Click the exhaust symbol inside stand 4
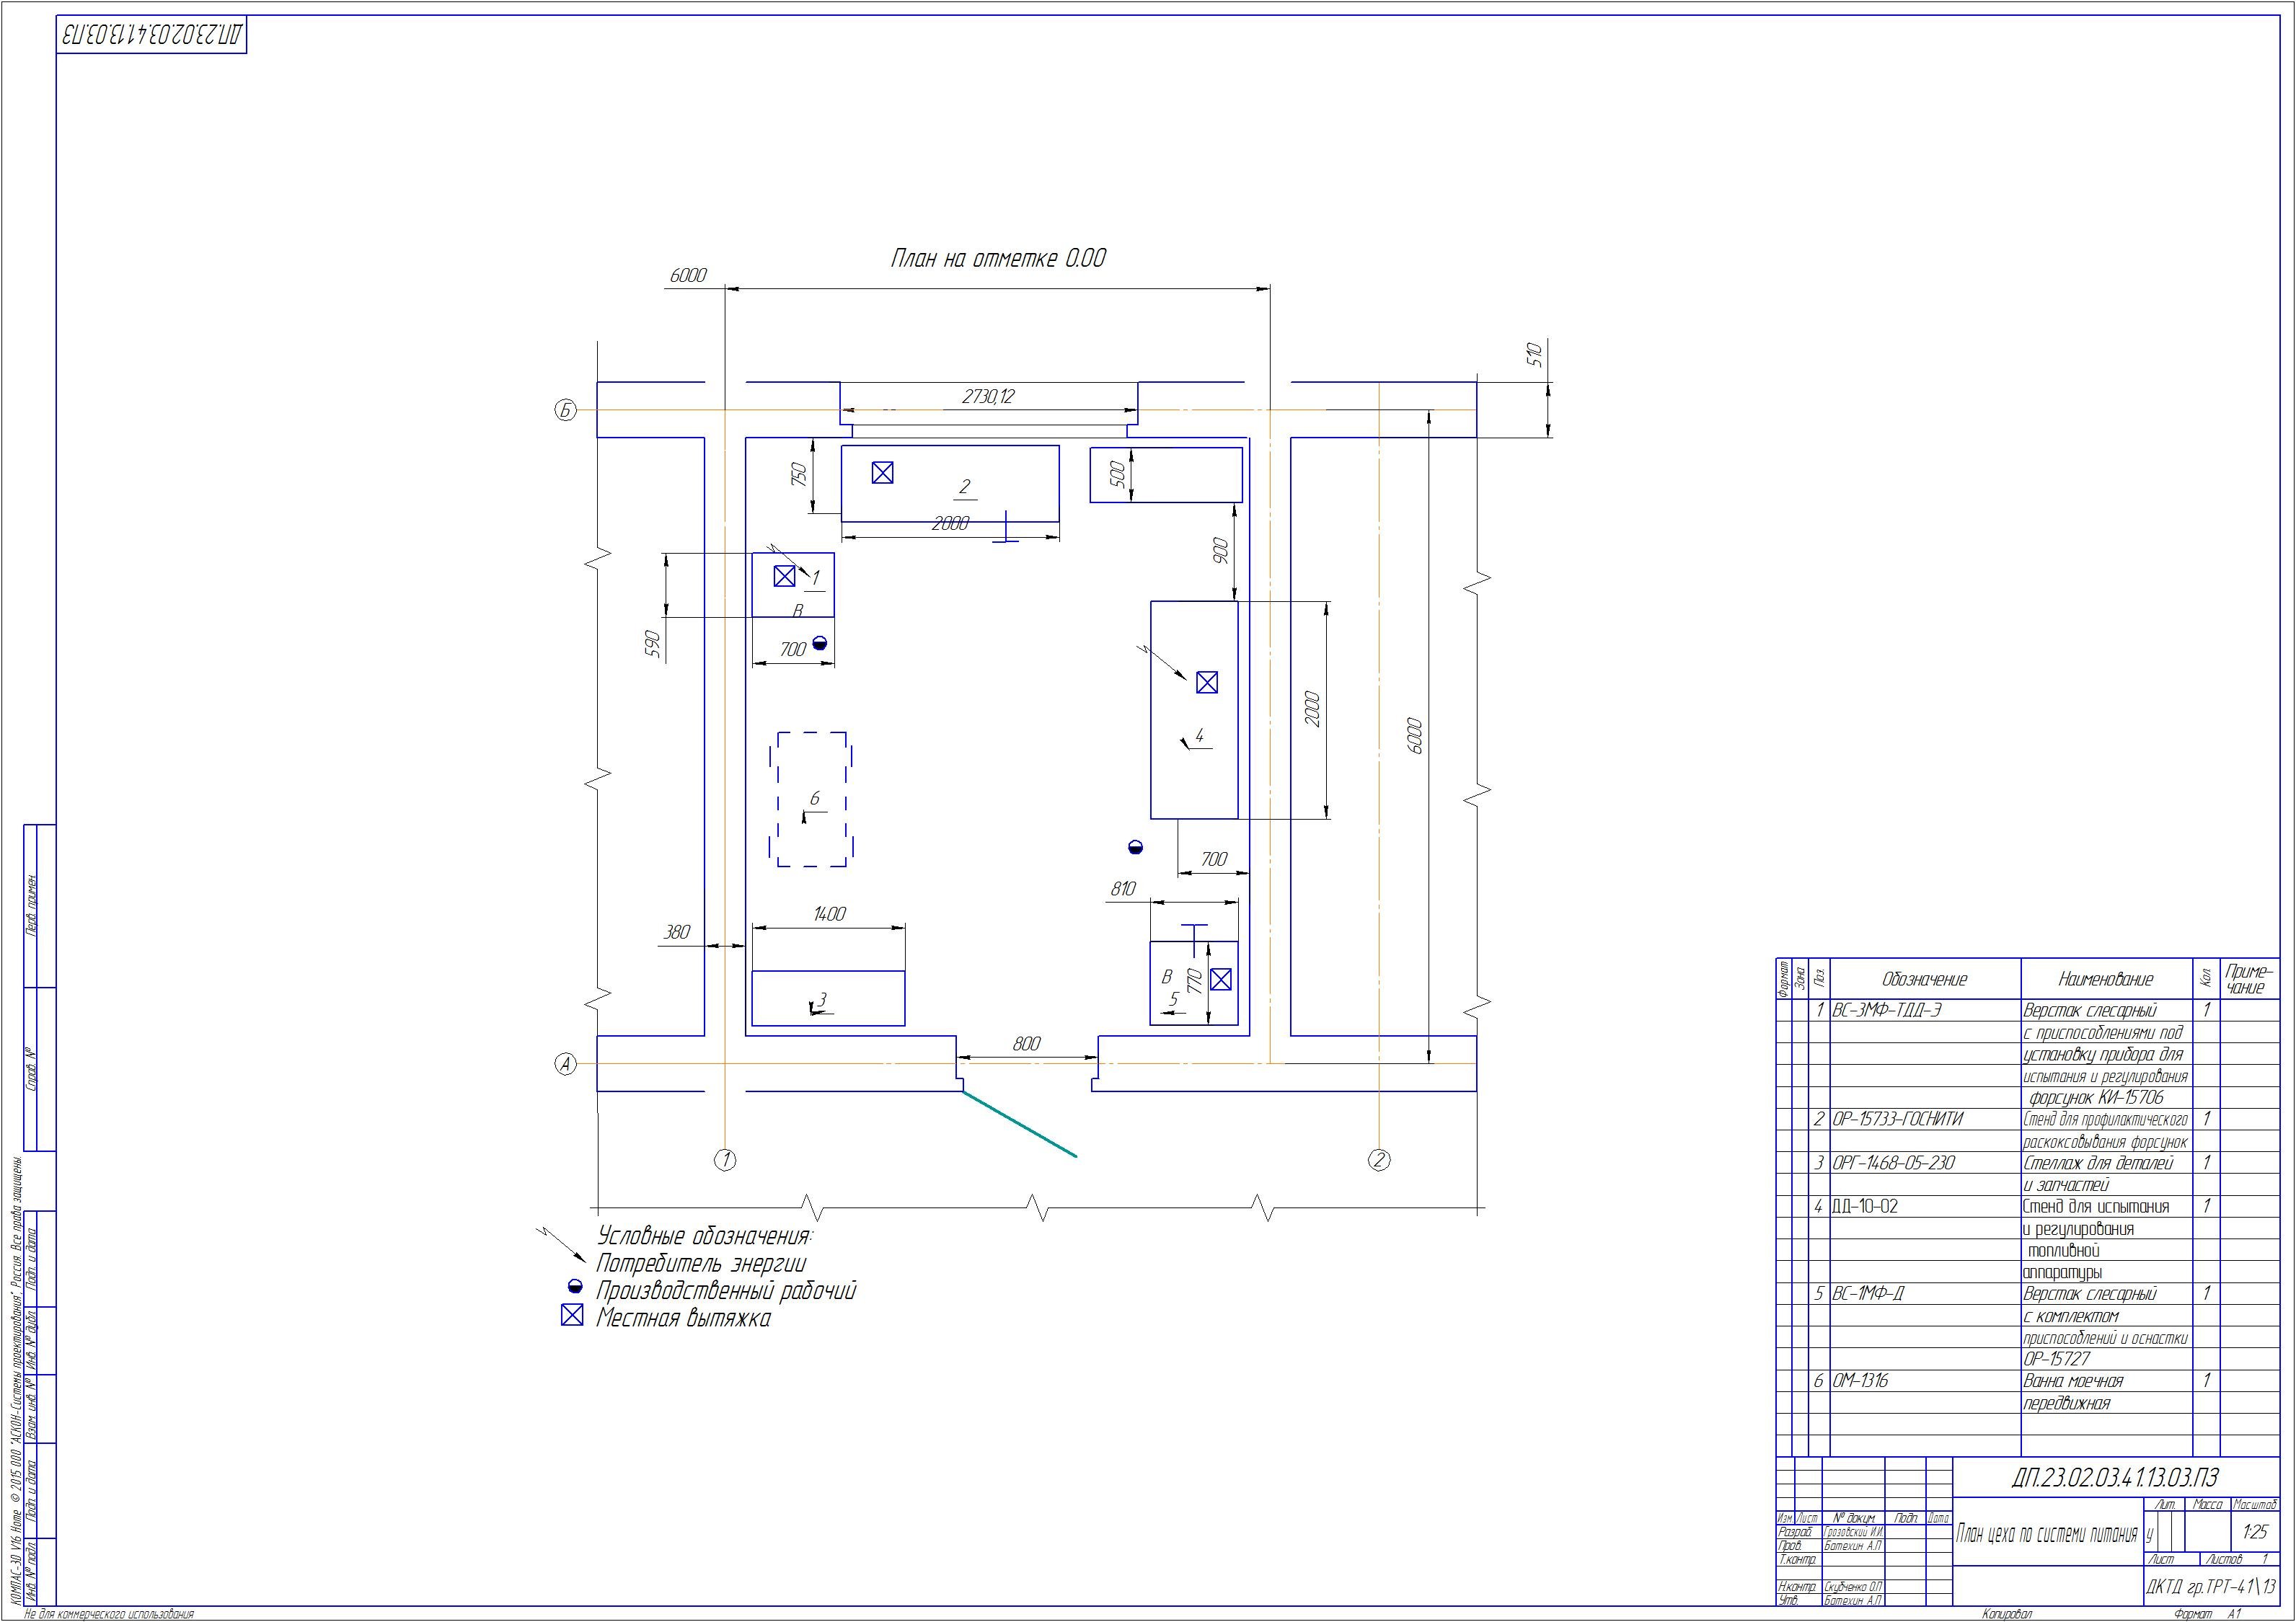 (1207, 683)
